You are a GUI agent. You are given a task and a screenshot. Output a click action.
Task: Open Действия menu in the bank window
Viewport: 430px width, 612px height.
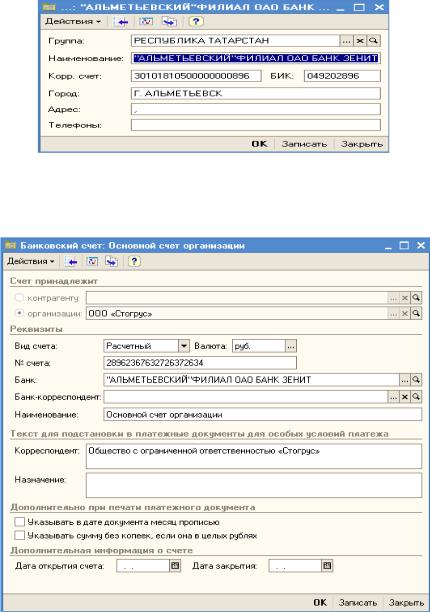coord(73,21)
